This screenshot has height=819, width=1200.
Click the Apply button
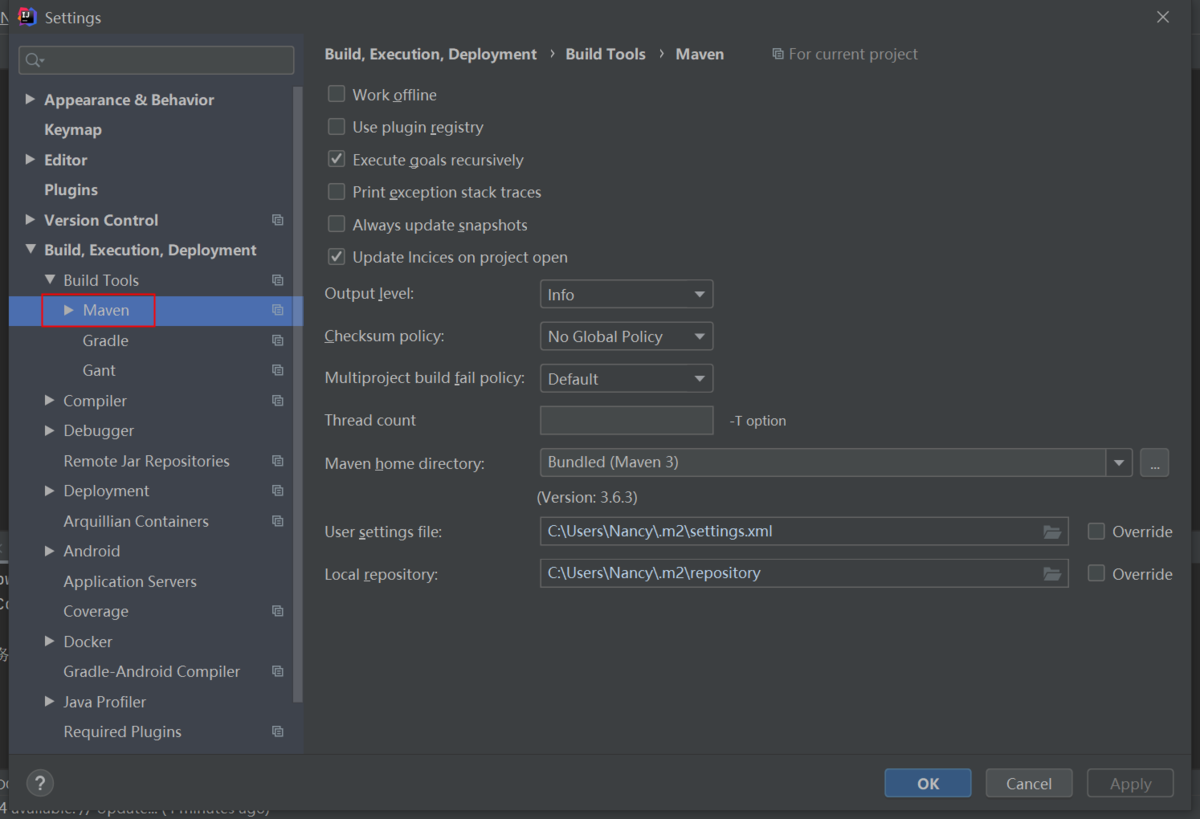point(1130,783)
